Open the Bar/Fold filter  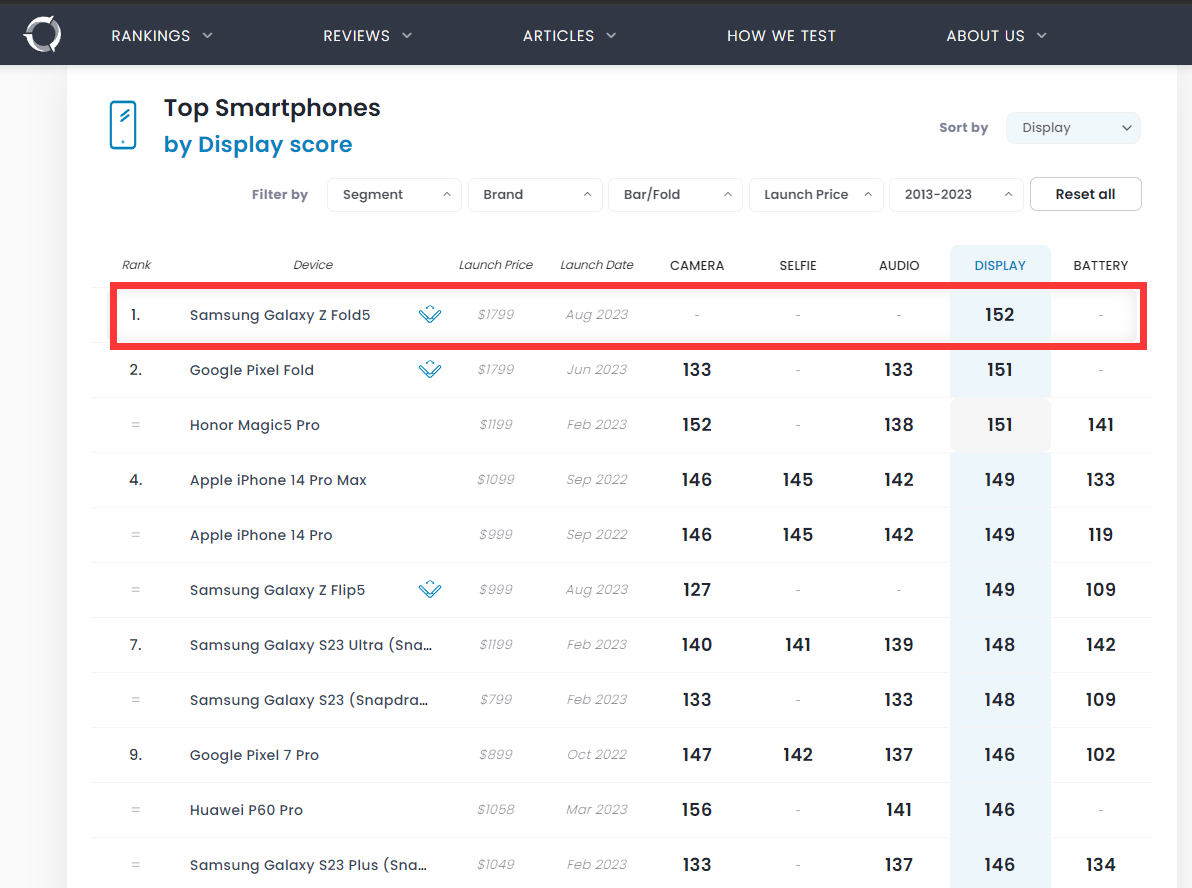pyautogui.click(x=675, y=195)
